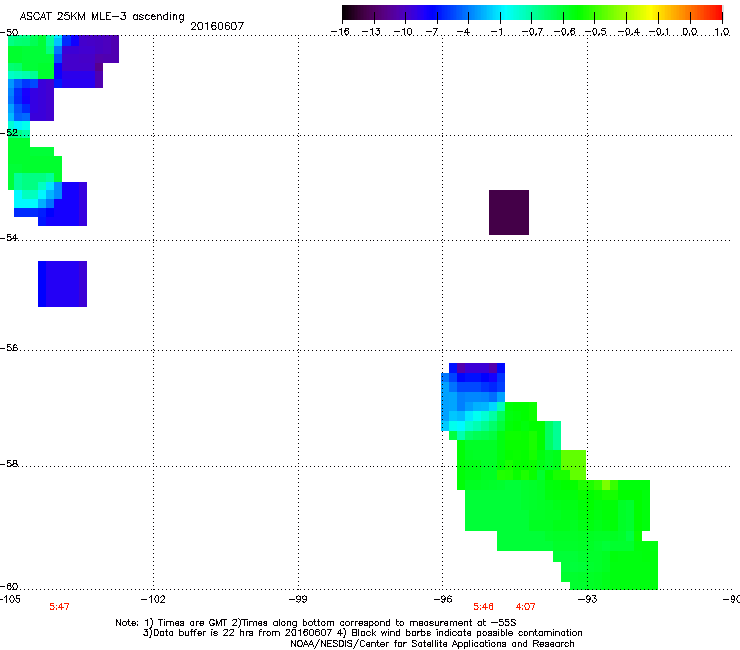Screen dimensions: 740x650
Task: Click the colorbar label -16
Action: coord(340,32)
